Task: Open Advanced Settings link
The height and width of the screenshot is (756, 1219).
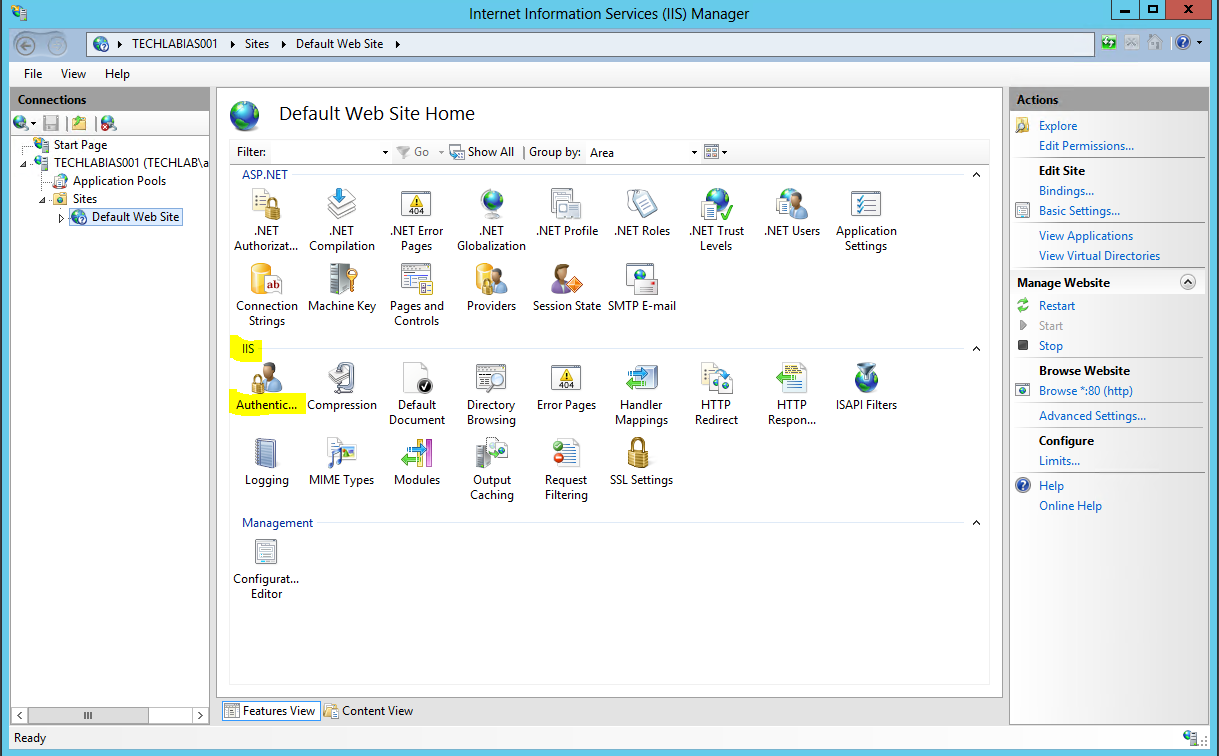Action: pyautogui.click(x=1092, y=416)
